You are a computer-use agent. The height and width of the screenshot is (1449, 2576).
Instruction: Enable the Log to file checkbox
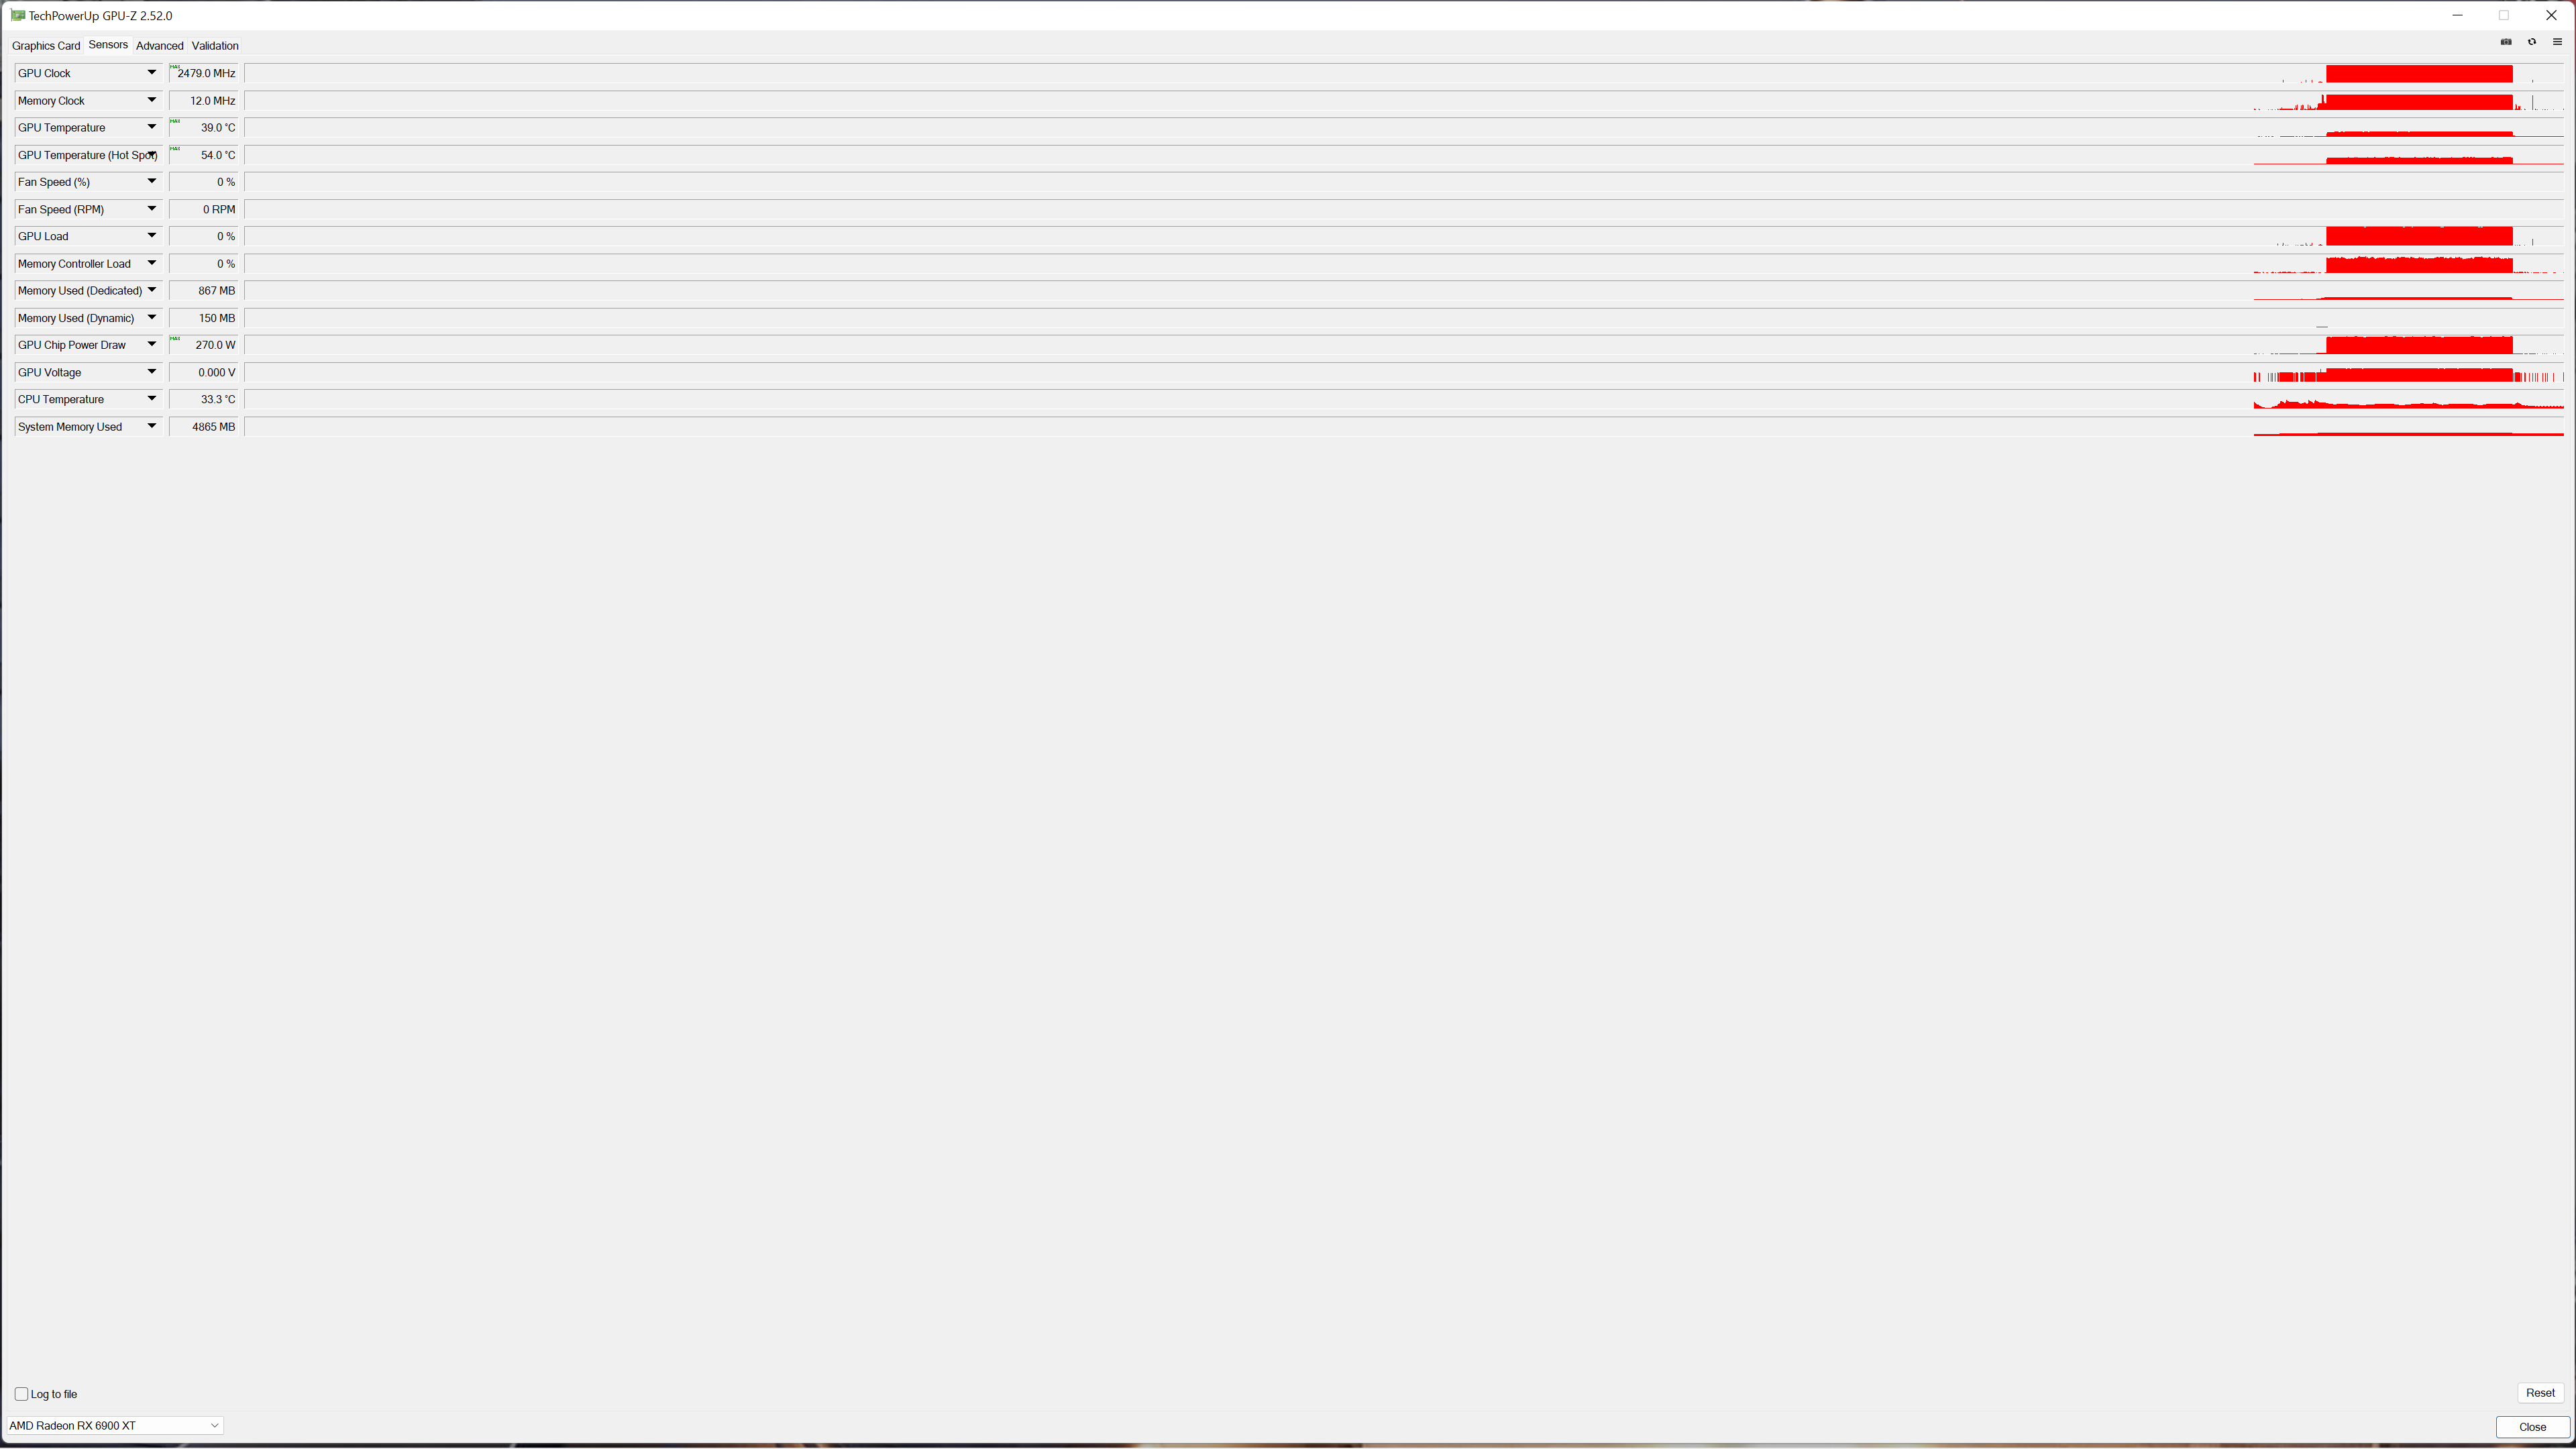[x=21, y=1394]
